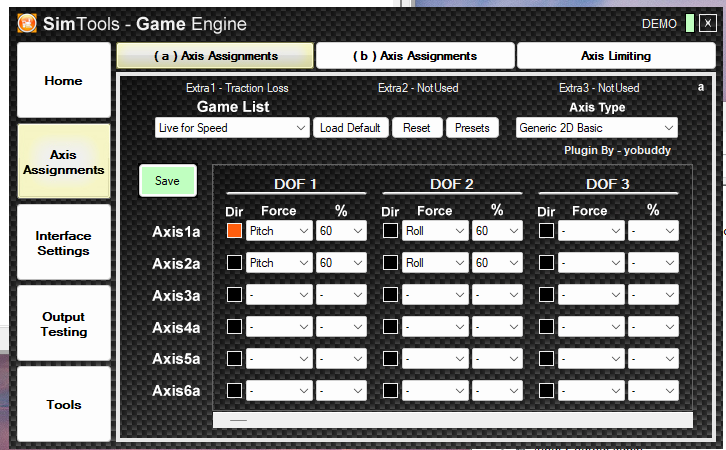
Task: Toggle Axis3a DOF 2 direction box
Action: click(x=390, y=294)
